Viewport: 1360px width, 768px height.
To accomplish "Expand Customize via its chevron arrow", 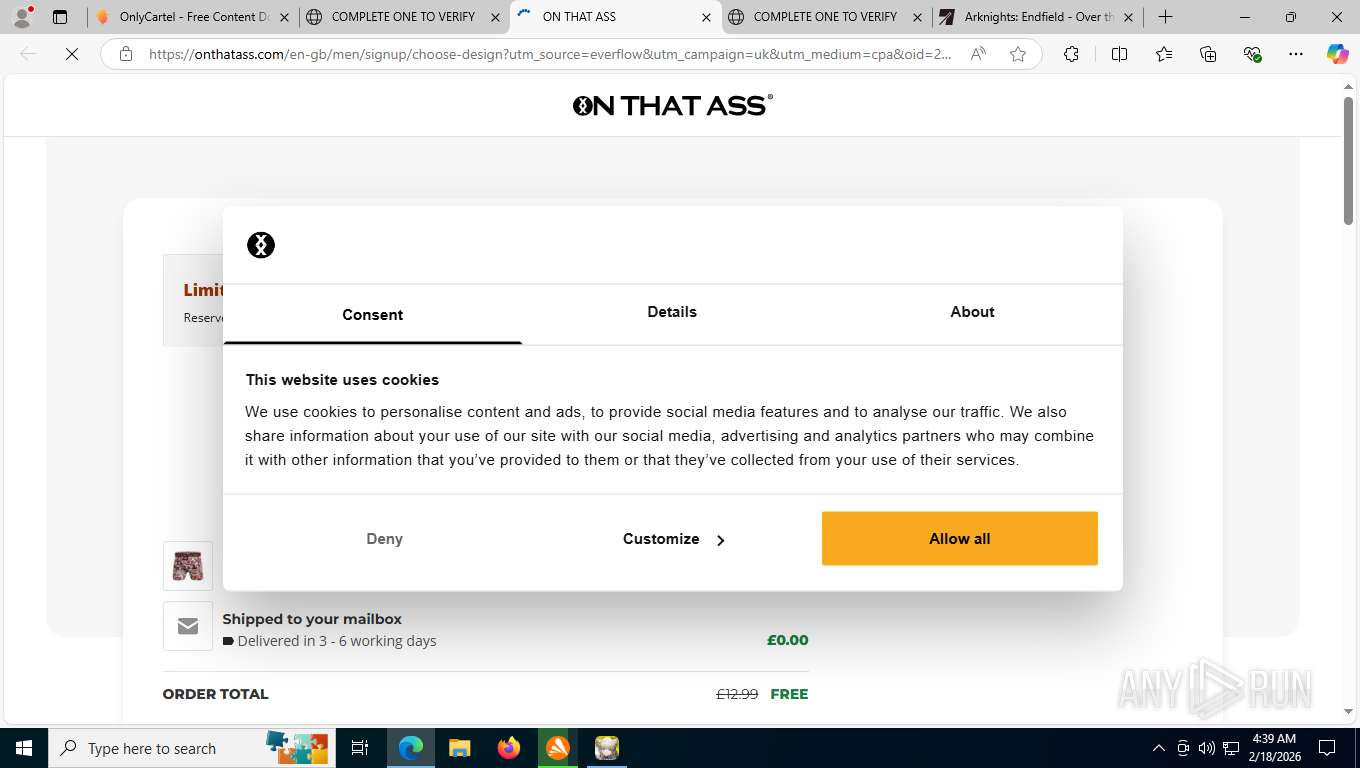I will tap(720, 540).
